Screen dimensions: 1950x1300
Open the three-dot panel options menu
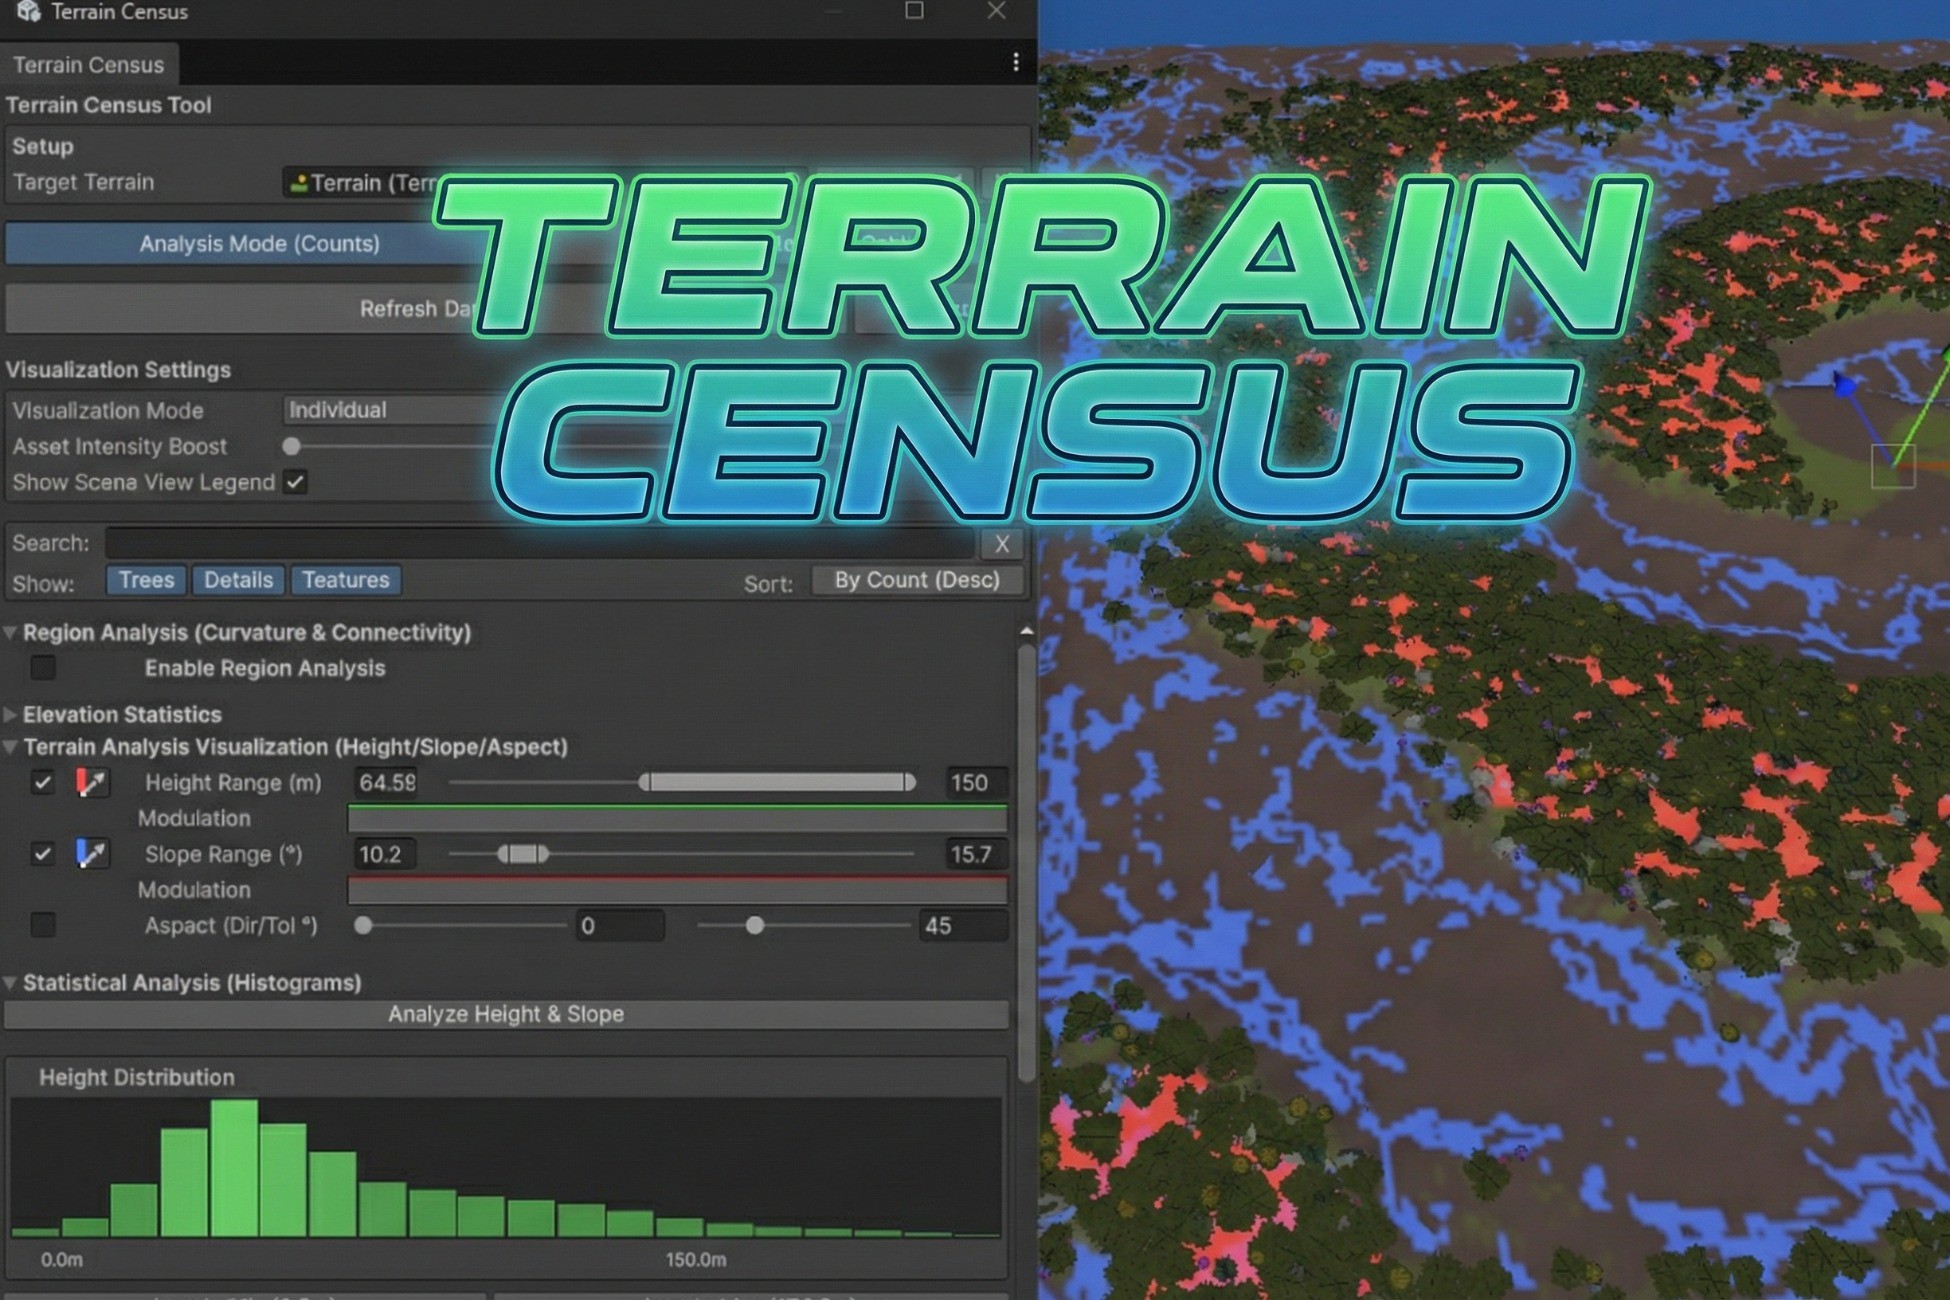pyautogui.click(x=1015, y=63)
